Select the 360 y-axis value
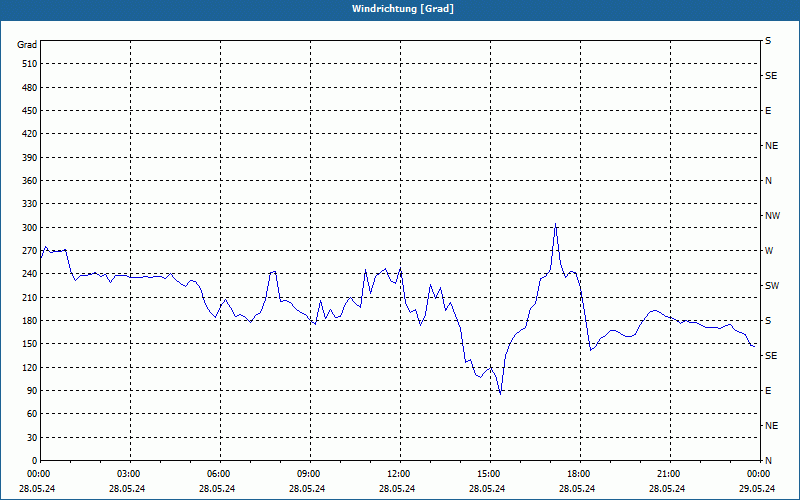 (x=30, y=181)
